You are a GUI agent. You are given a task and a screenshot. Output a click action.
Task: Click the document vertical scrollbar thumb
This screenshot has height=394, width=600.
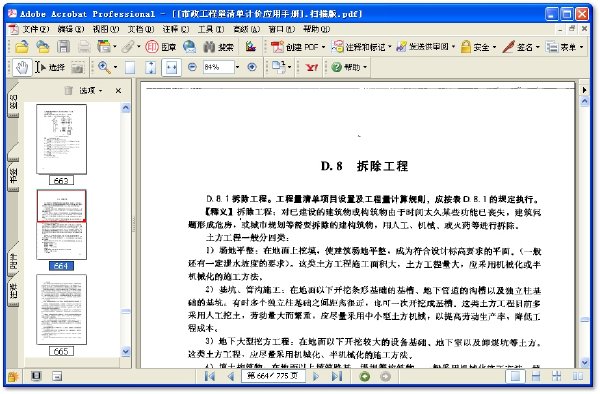pos(584,320)
